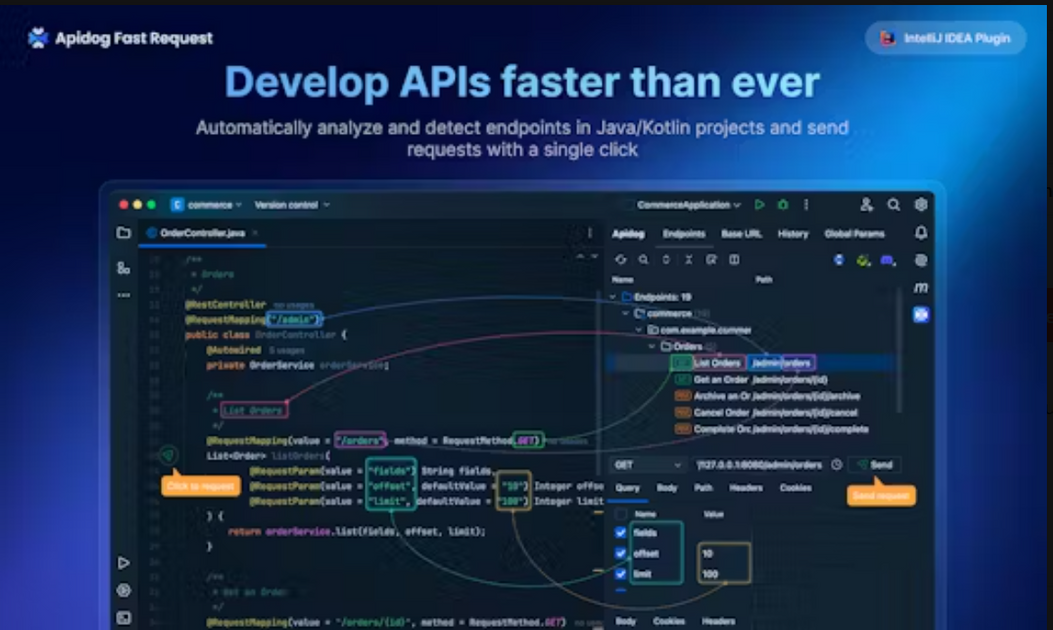The height and width of the screenshot is (630, 1053).
Task: Disable the offset query parameter checkbox
Action: [622, 554]
